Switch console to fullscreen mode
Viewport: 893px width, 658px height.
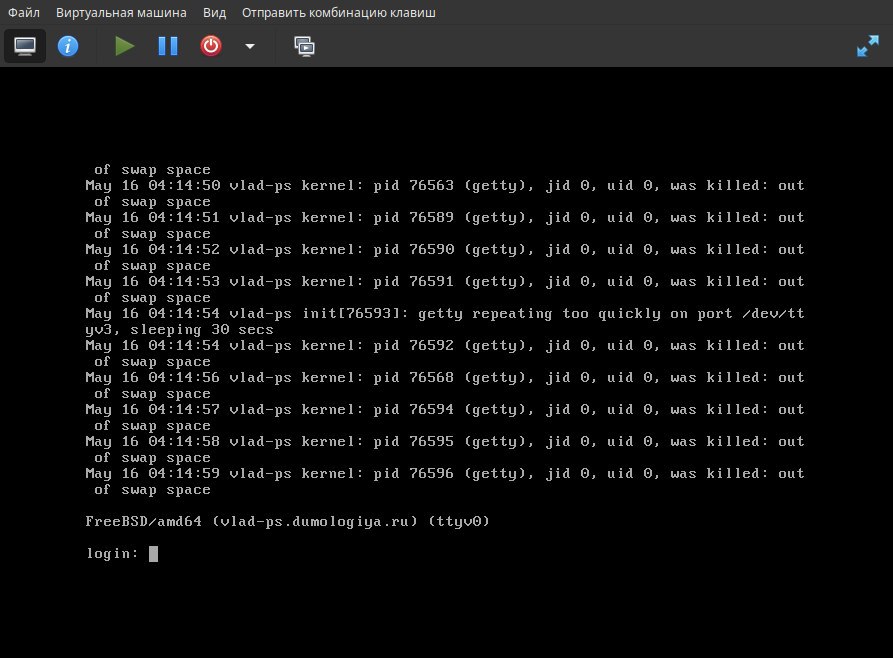tap(867, 46)
